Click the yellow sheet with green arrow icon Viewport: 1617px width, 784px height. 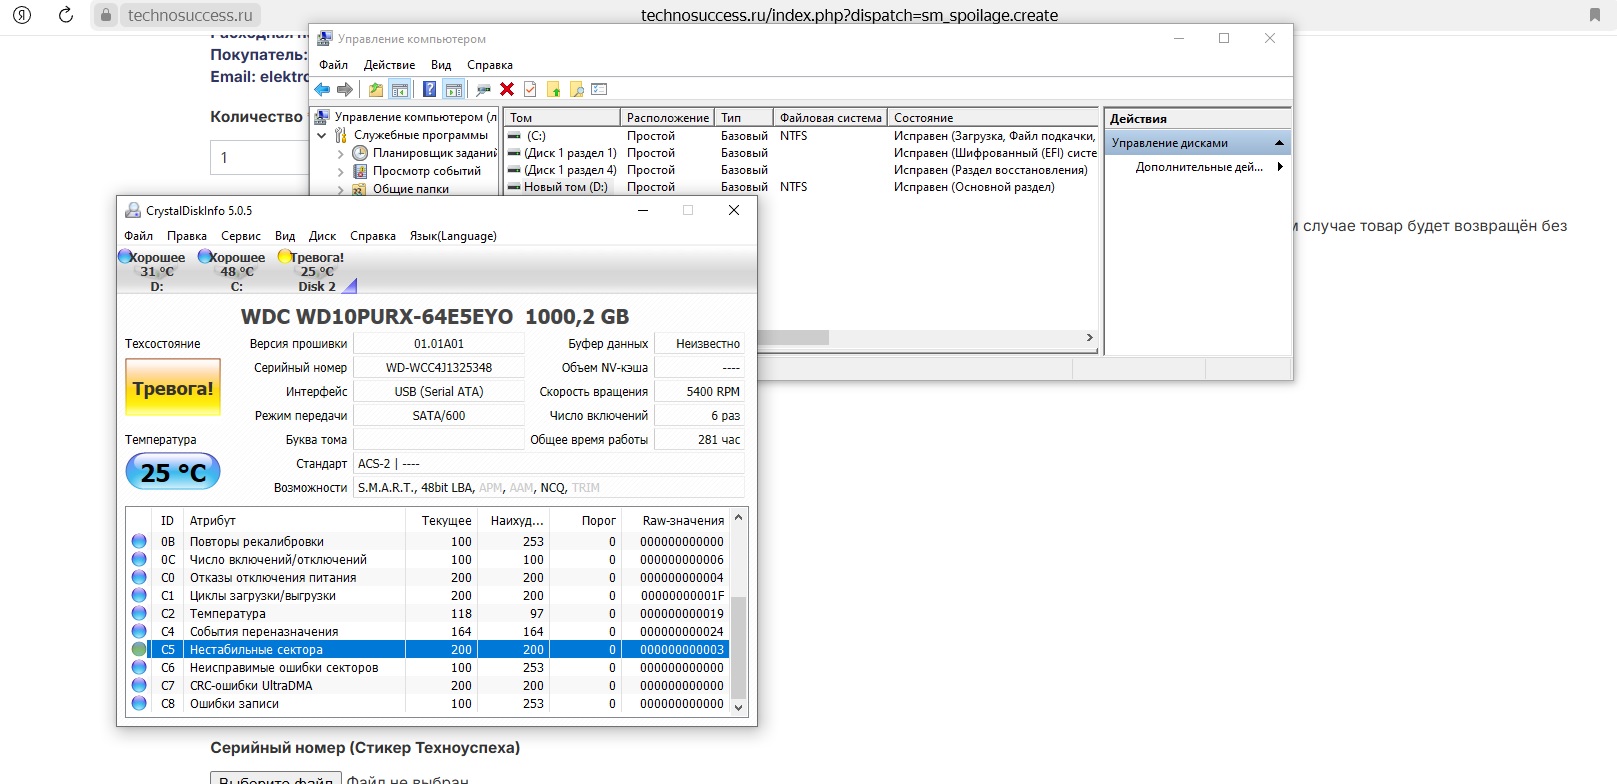click(x=553, y=90)
